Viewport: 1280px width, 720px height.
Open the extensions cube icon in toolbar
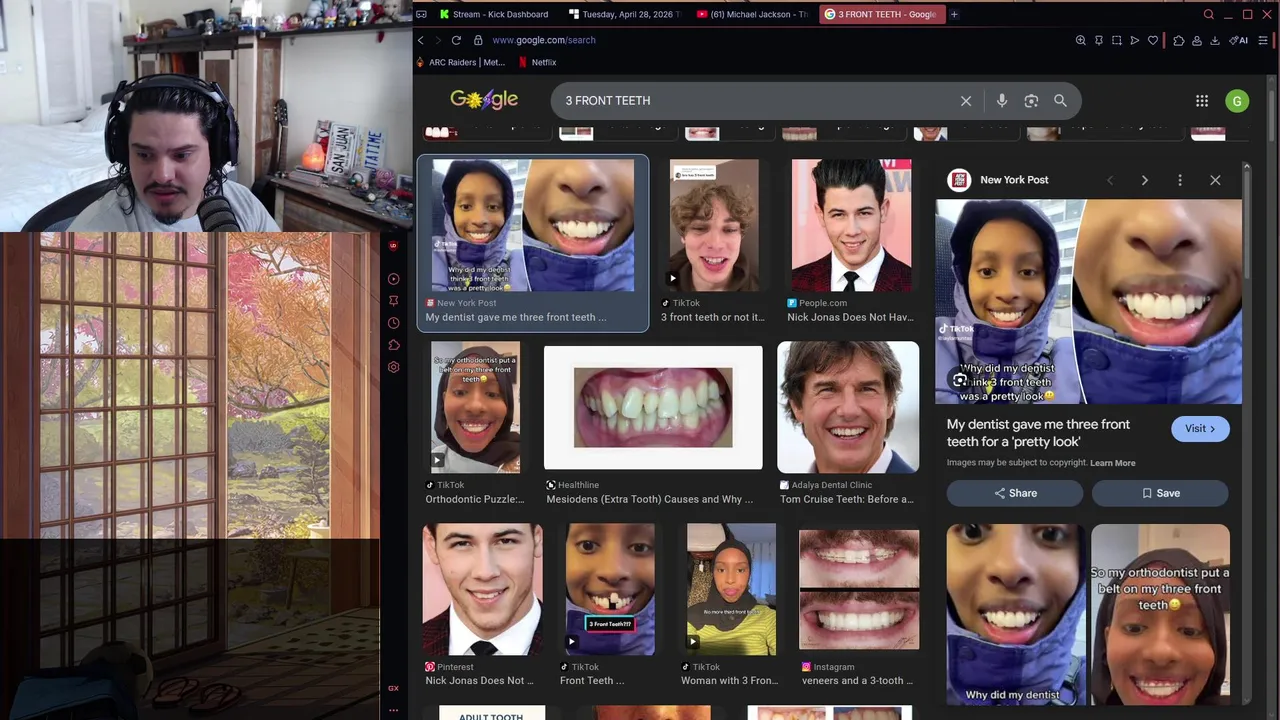(1178, 40)
